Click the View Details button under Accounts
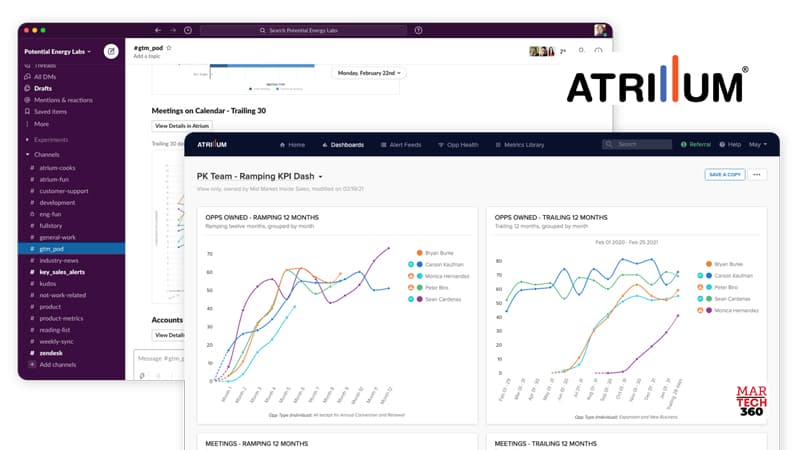Image resolution: width=800 pixels, height=450 pixels. point(168,335)
